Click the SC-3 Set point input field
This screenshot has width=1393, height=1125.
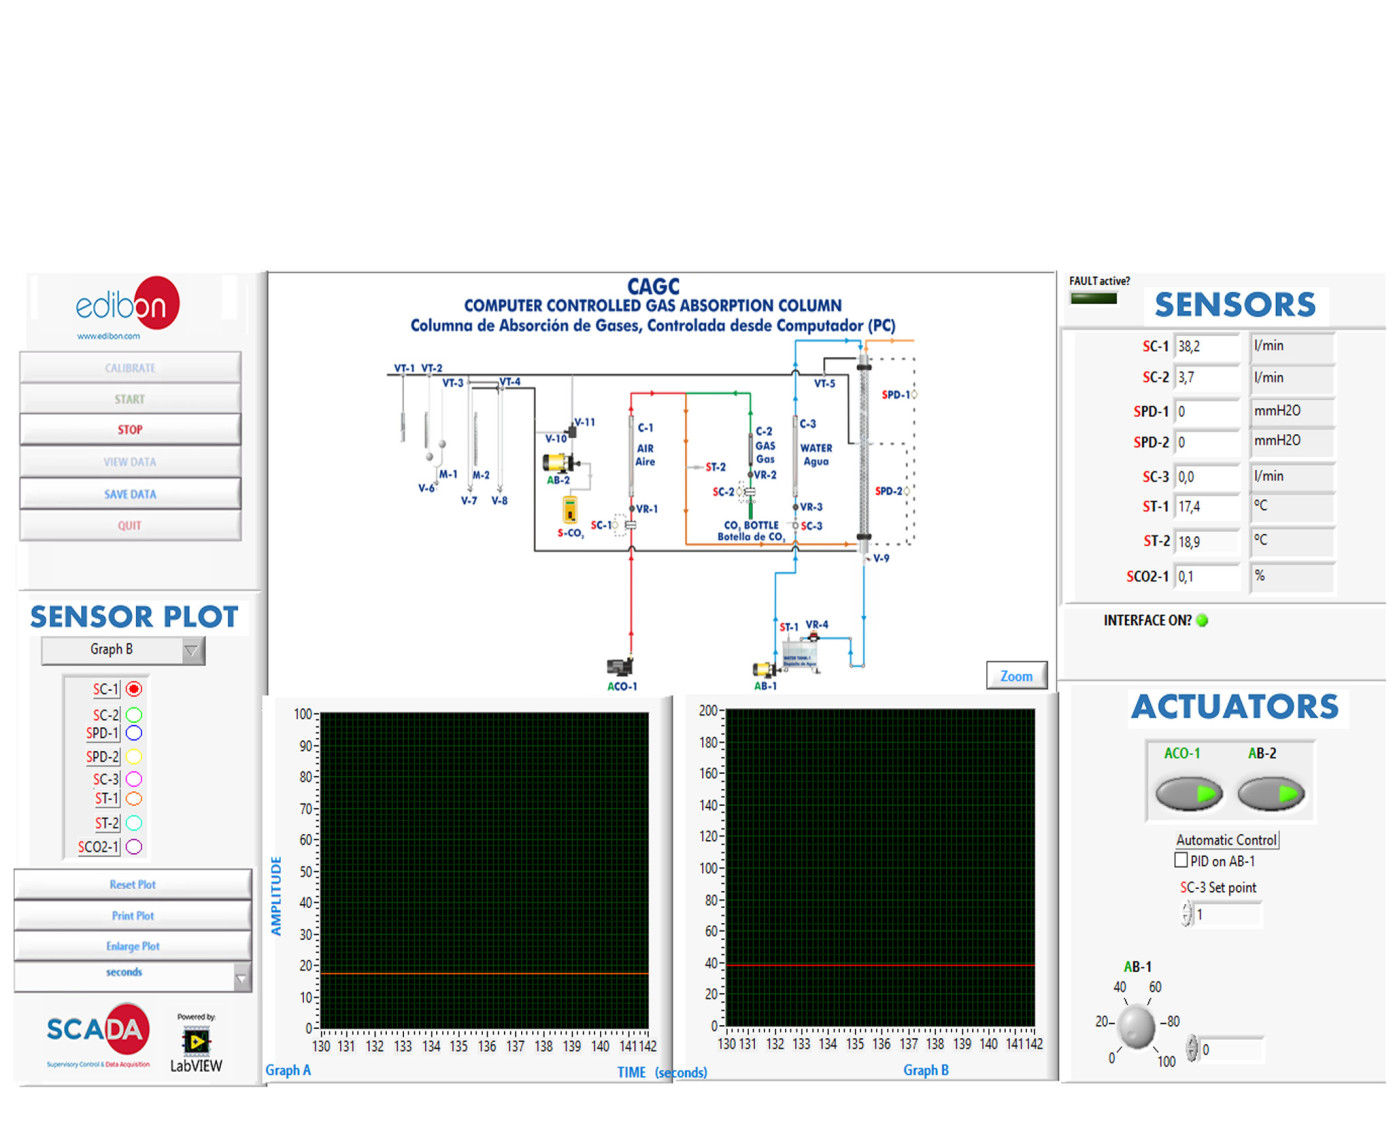(x=1228, y=914)
